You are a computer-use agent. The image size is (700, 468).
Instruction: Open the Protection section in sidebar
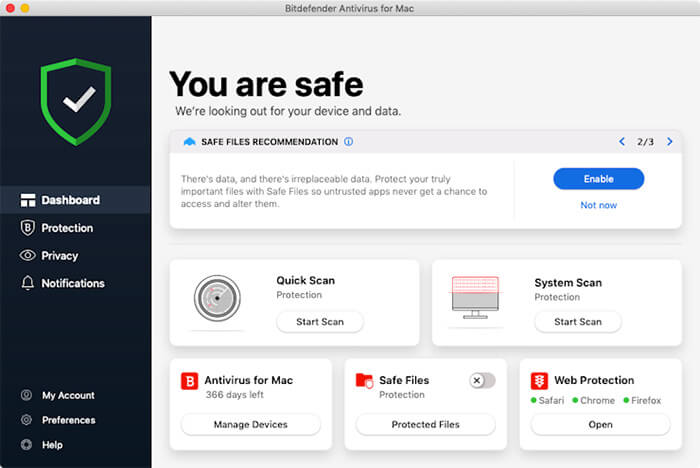tap(66, 228)
